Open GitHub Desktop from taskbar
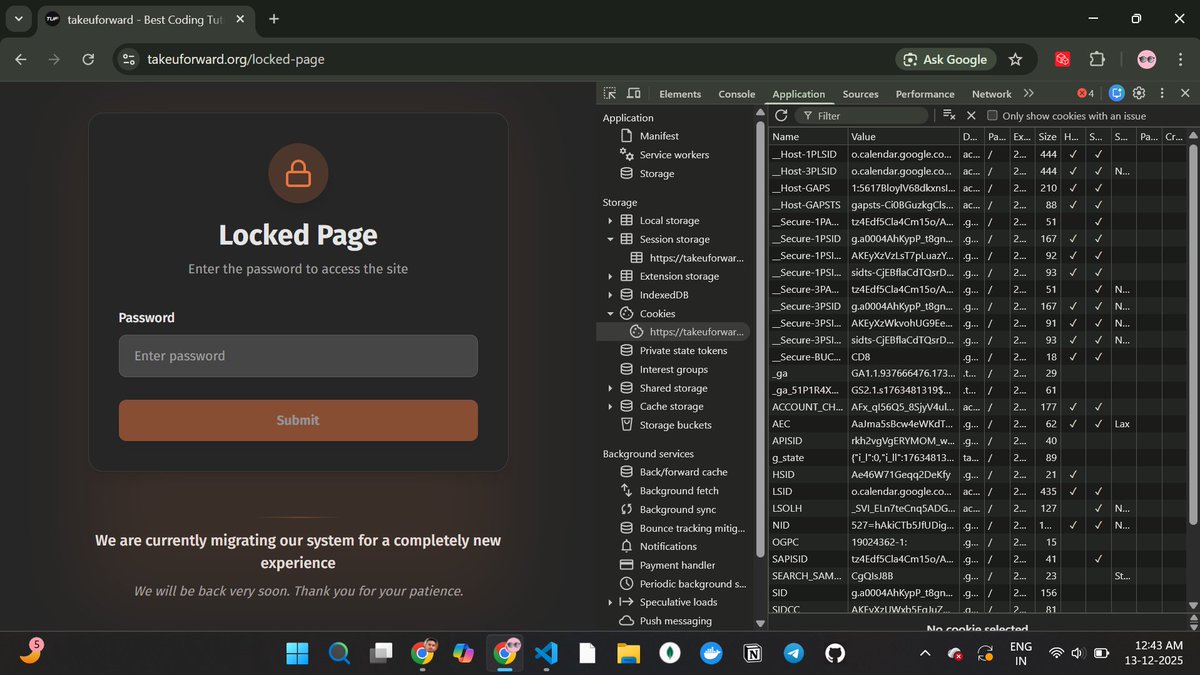The width and height of the screenshot is (1200, 675). pos(834,653)
